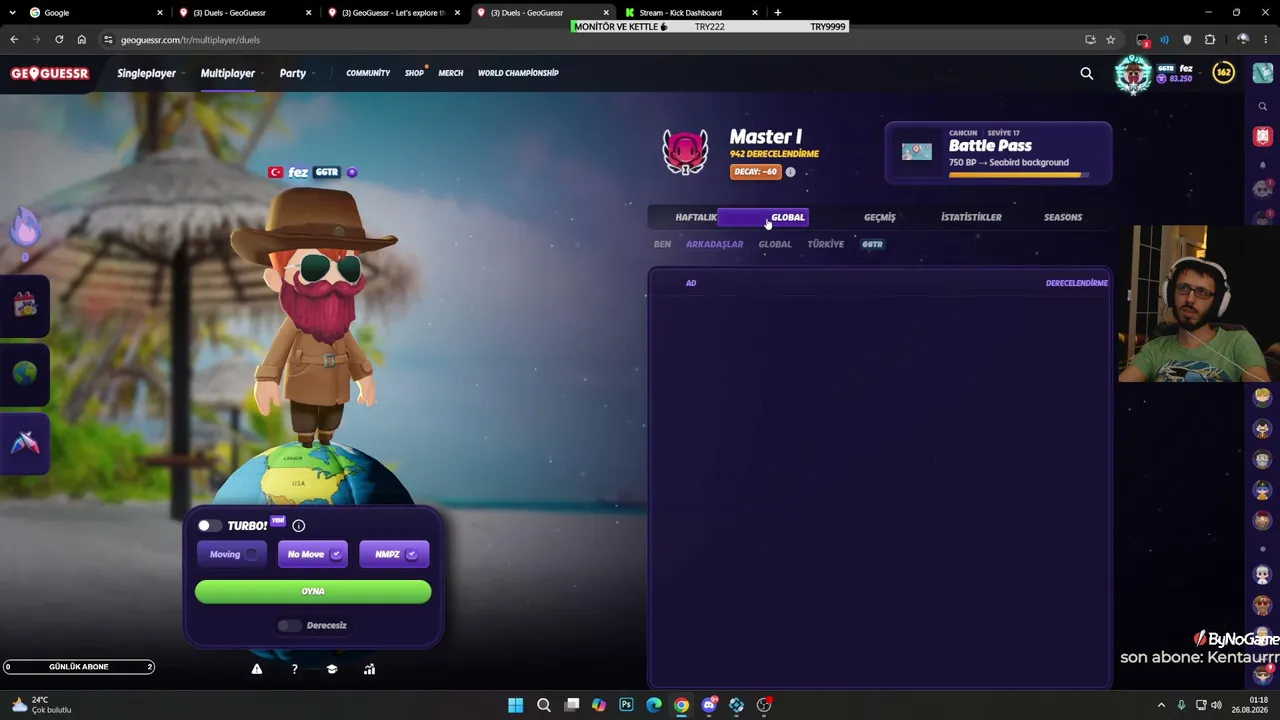Filter leaderboard by GGTR team
This screenshot has width=1280, height=720.
point(872,244)
